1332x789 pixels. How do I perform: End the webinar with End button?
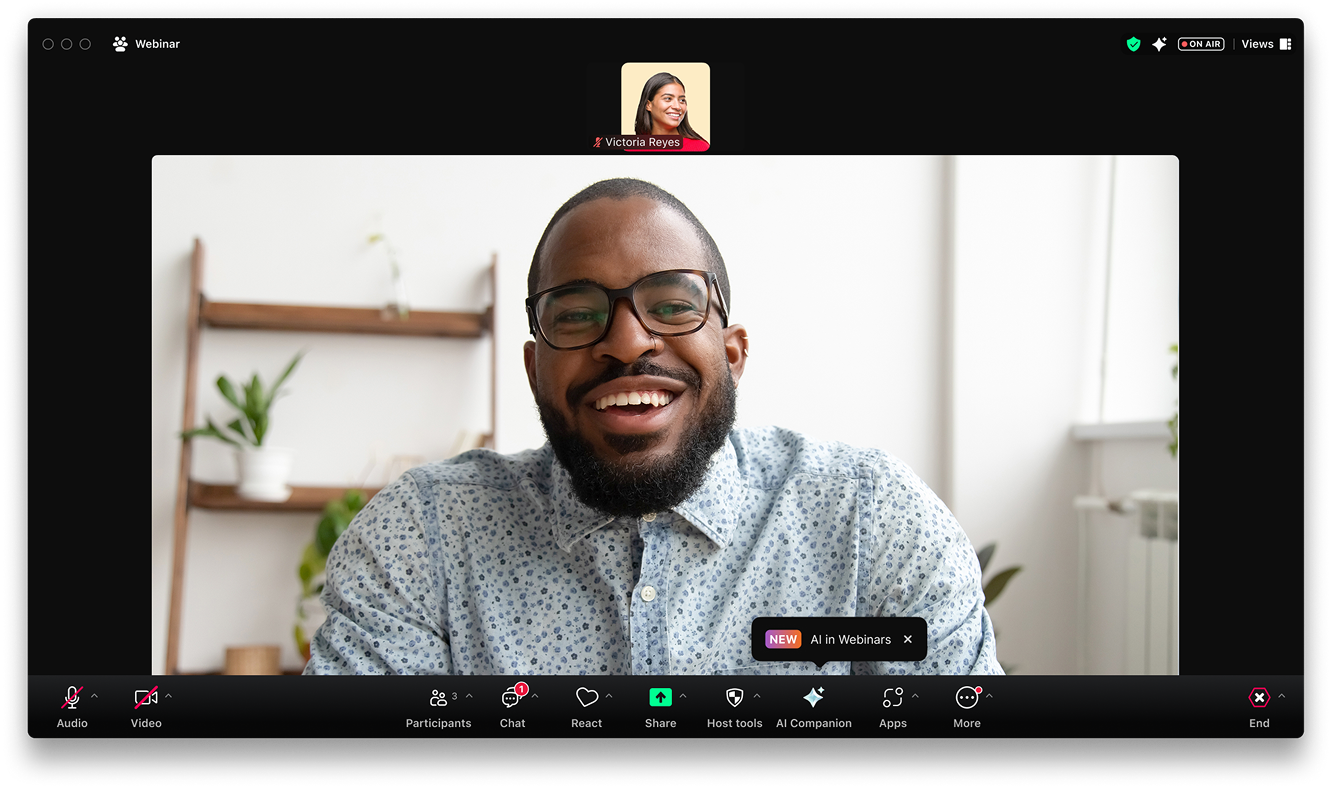coord(1259,698)
